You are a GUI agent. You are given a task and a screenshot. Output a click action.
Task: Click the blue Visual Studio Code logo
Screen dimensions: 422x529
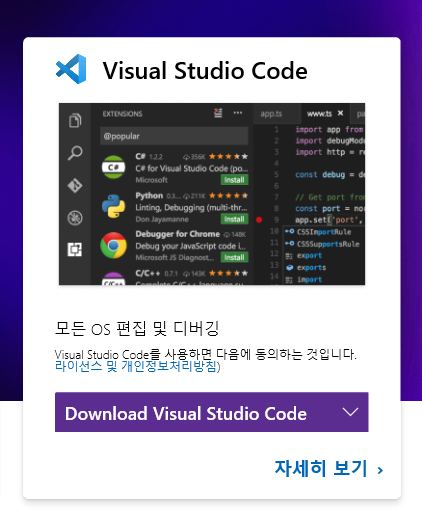[x=71, y=69]
